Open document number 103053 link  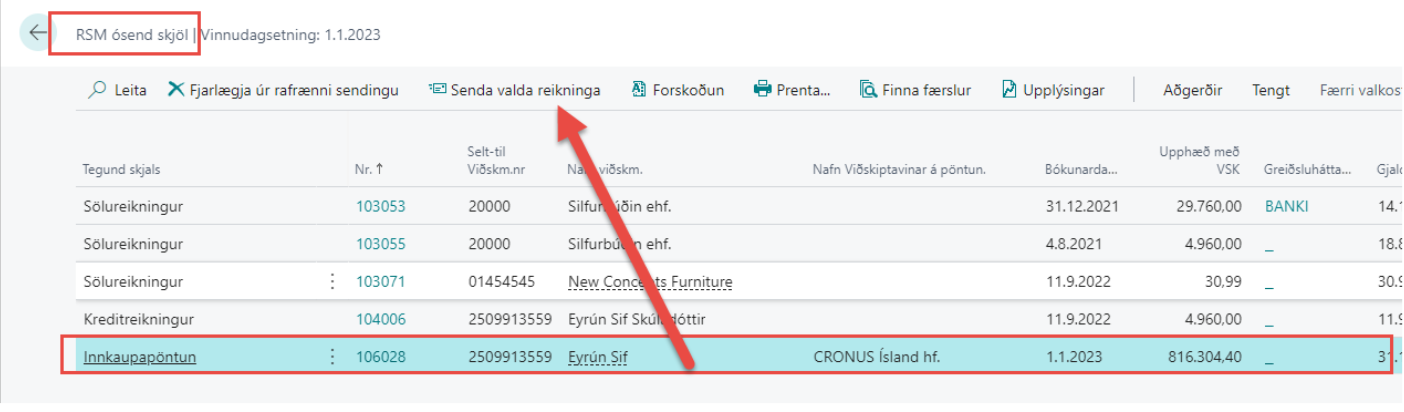point(380,206)
